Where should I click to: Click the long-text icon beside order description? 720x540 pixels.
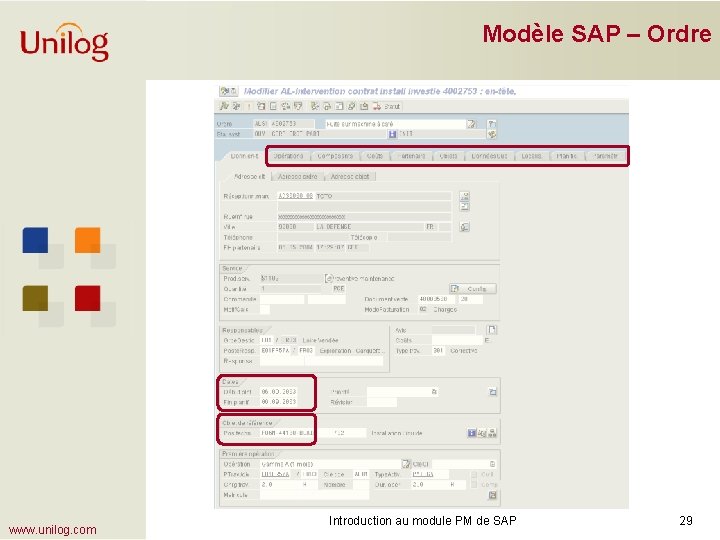[x=472, y=124]
